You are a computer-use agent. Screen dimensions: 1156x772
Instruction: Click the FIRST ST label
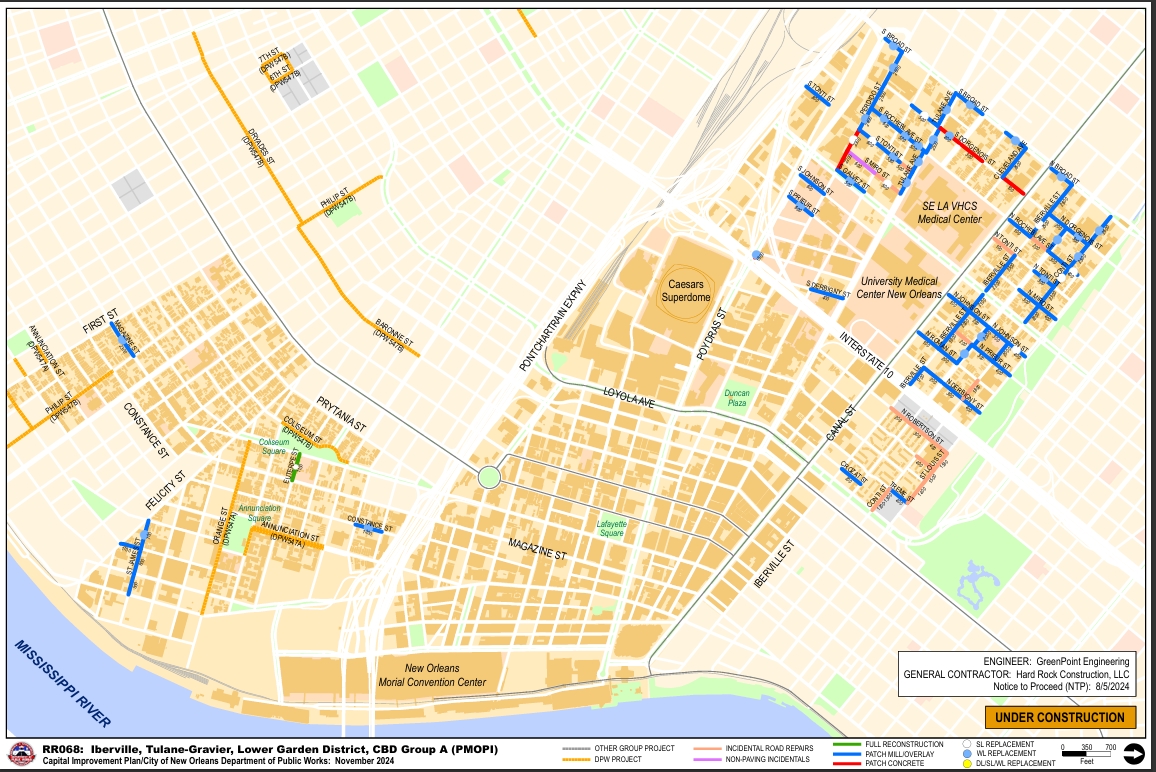[100, 321]
